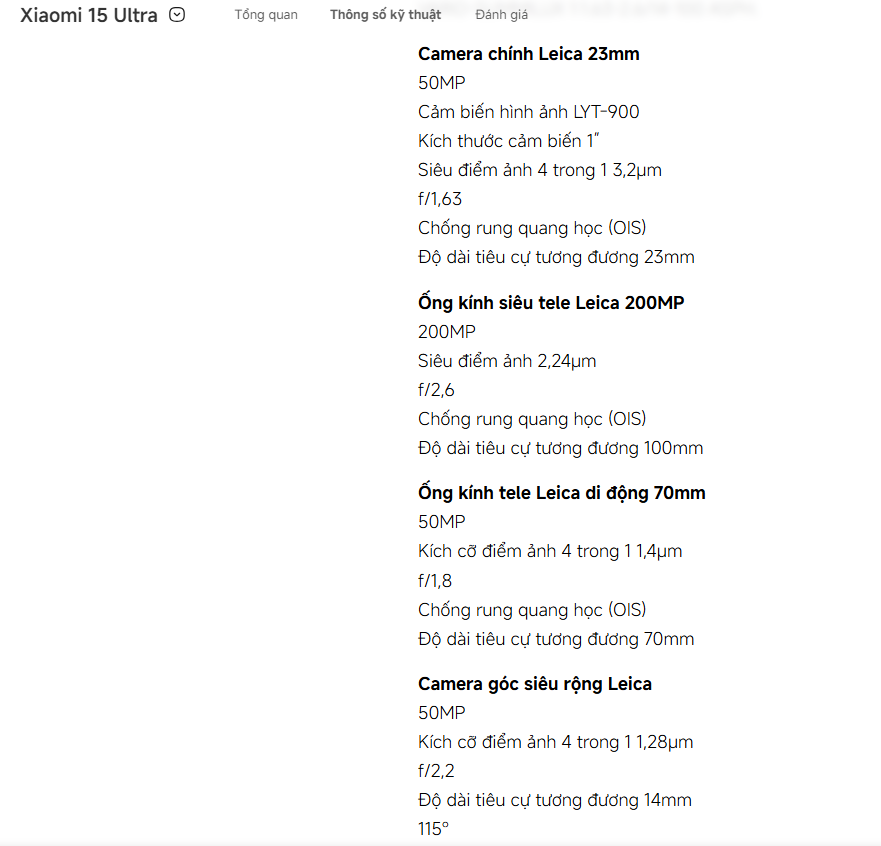The height and width of the screenshot is (846, 881).
Task: Switch to the Tổng quan tab
Action: 266,15
